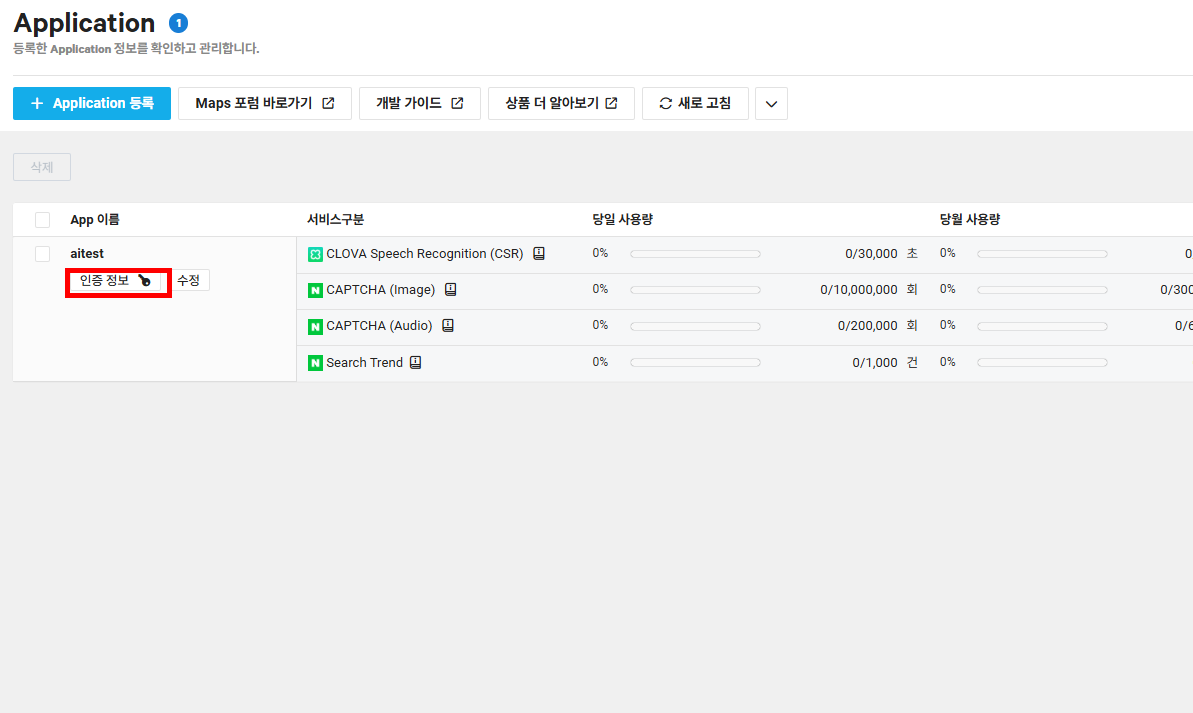Click the refresh icon in 새로 고침
1193x713 pixels.
coord(666,103)
